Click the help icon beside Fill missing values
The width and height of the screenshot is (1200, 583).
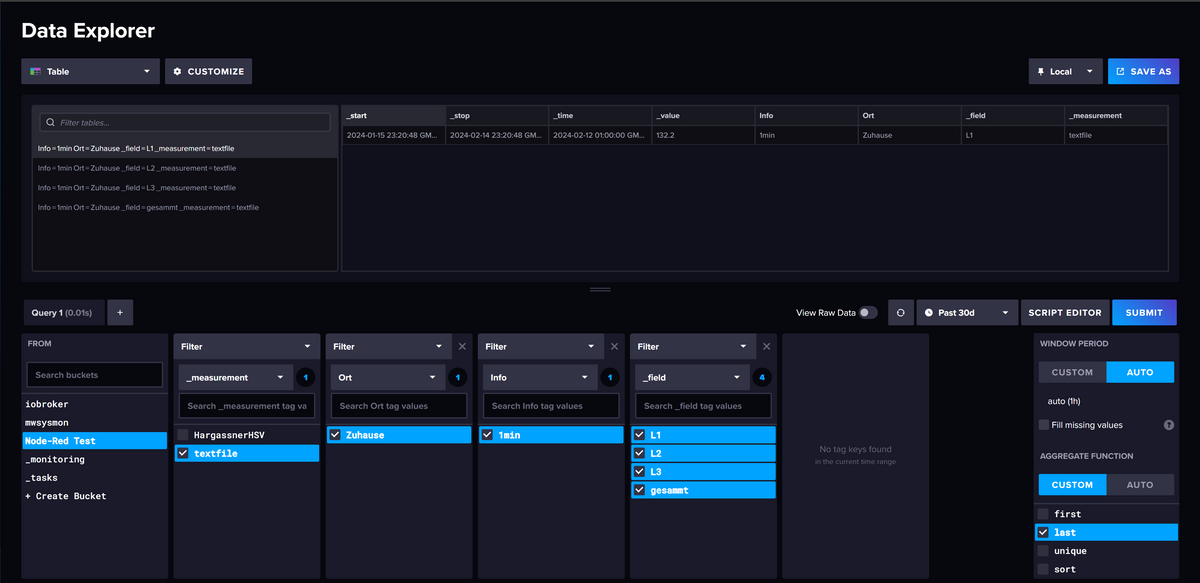click(1168, 425)
